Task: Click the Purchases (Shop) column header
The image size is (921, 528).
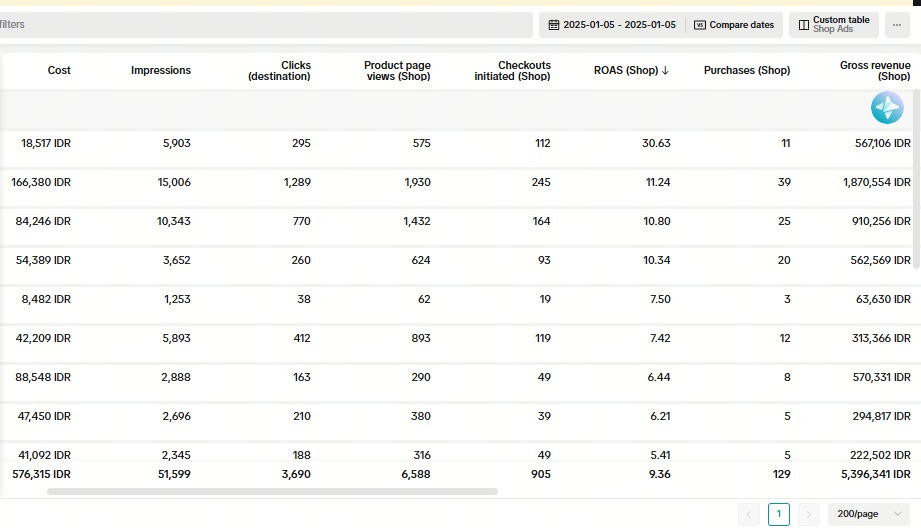Action: [x=746, y=71]
